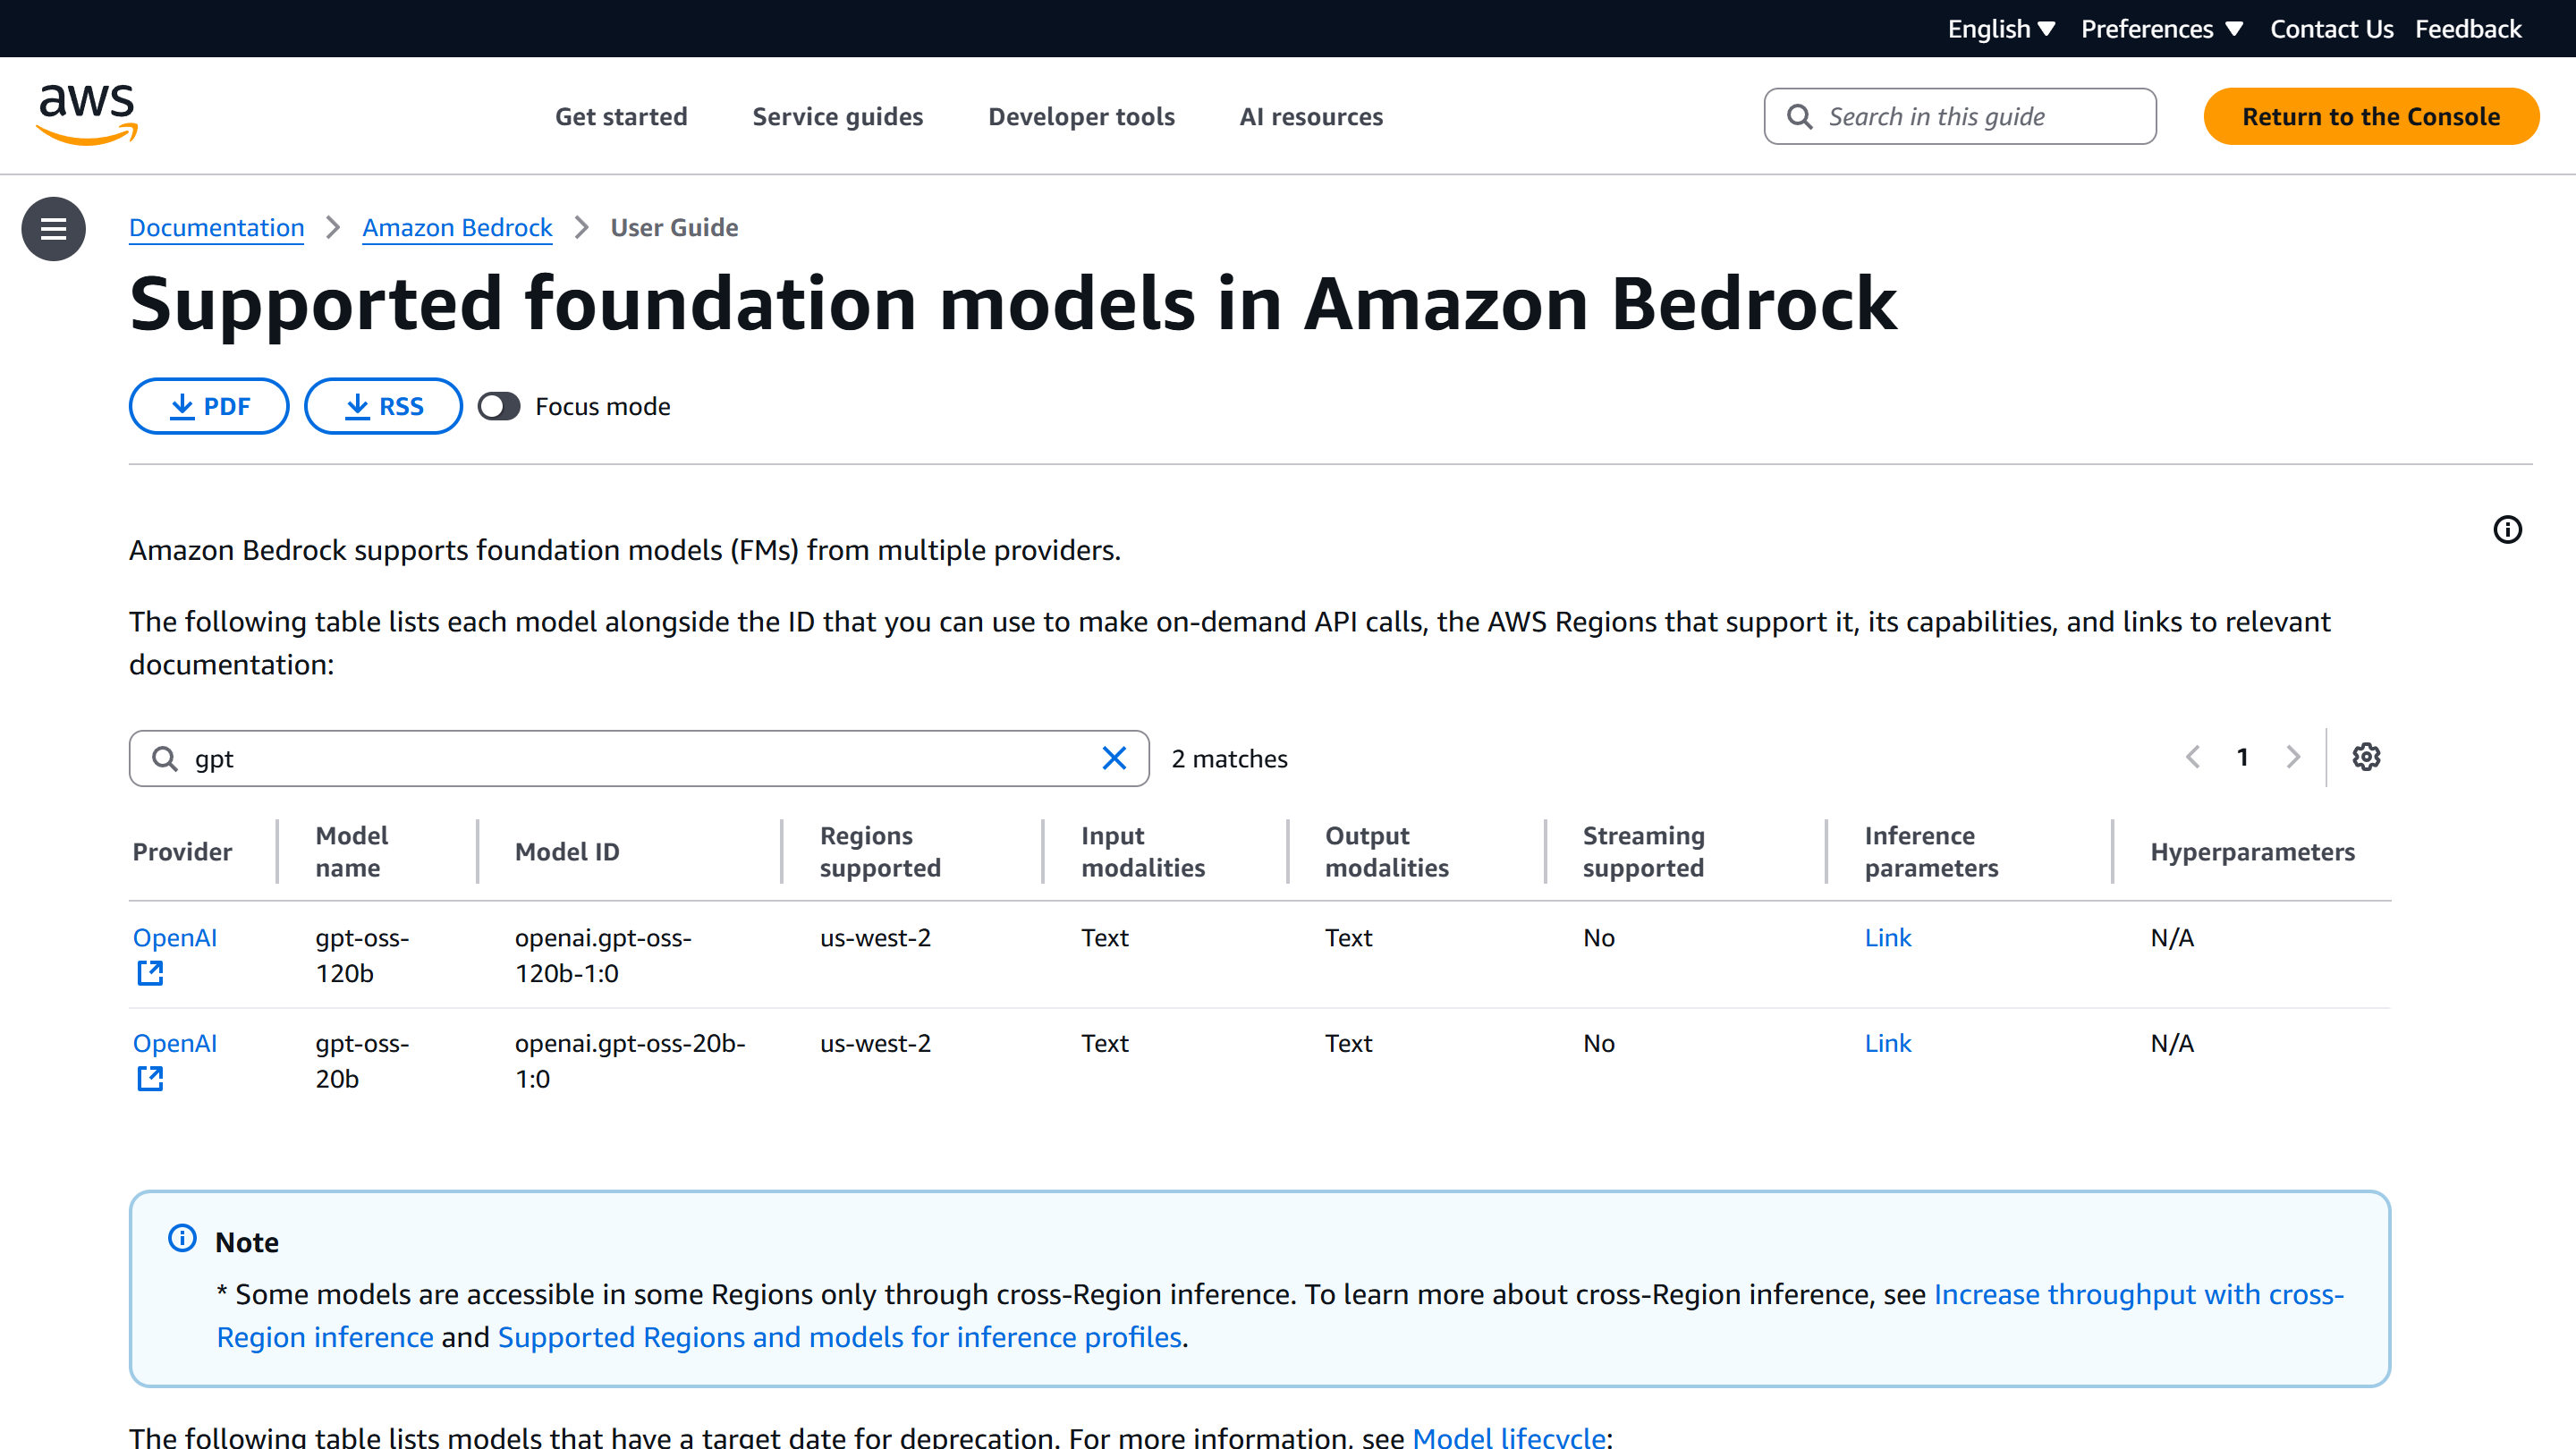Download the PDF version

click(209, 406)
